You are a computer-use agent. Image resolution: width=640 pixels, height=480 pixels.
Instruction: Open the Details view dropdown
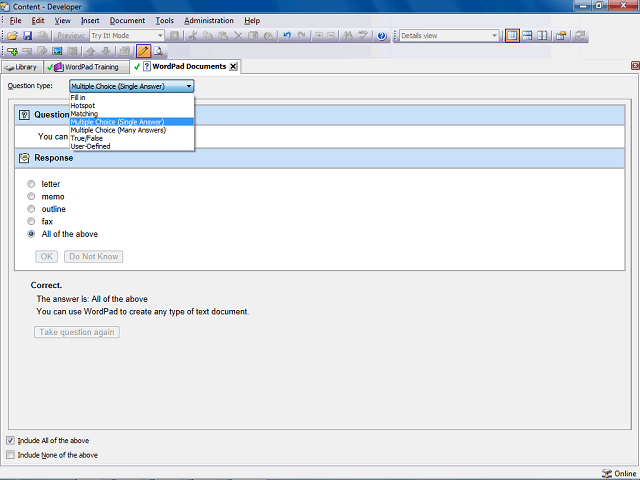449,36
